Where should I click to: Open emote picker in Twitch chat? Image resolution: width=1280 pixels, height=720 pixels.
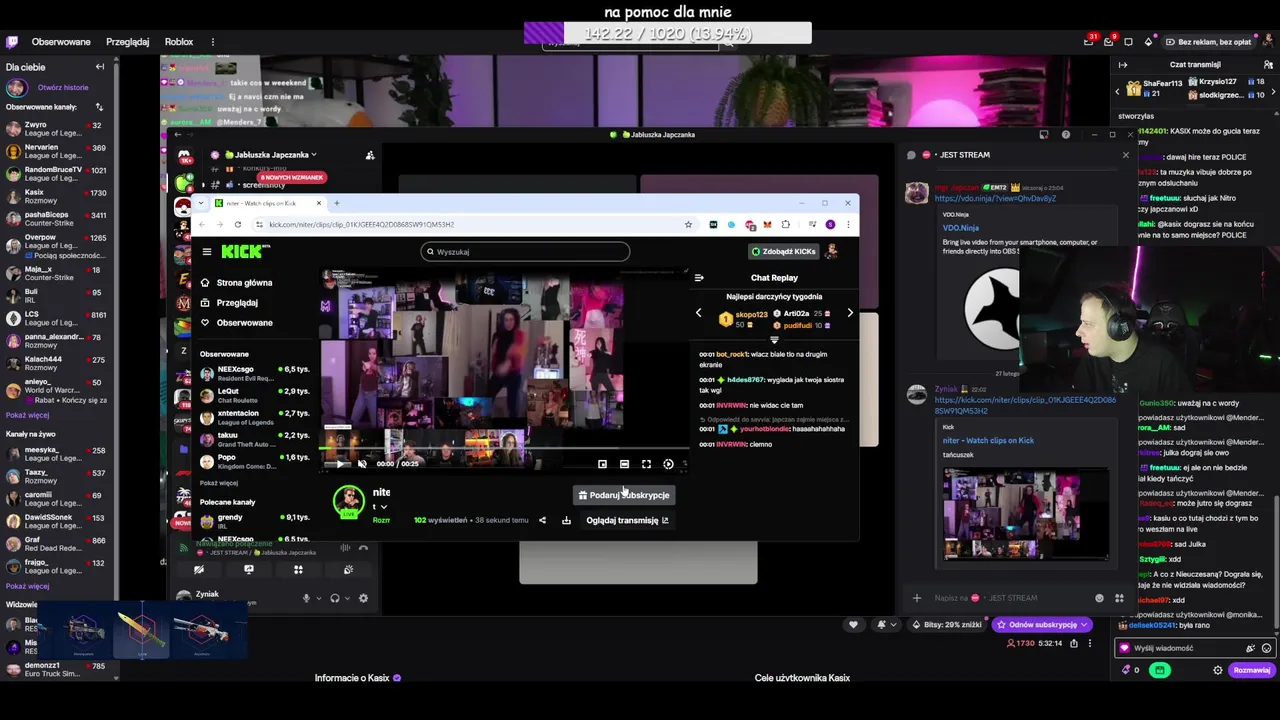(1267, 648)
